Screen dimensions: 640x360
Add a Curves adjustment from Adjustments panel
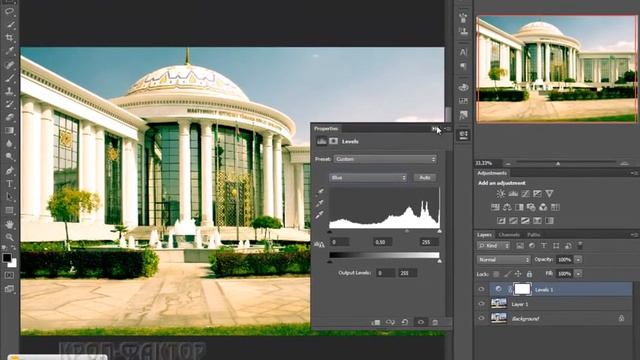click(x=525, y=194)
